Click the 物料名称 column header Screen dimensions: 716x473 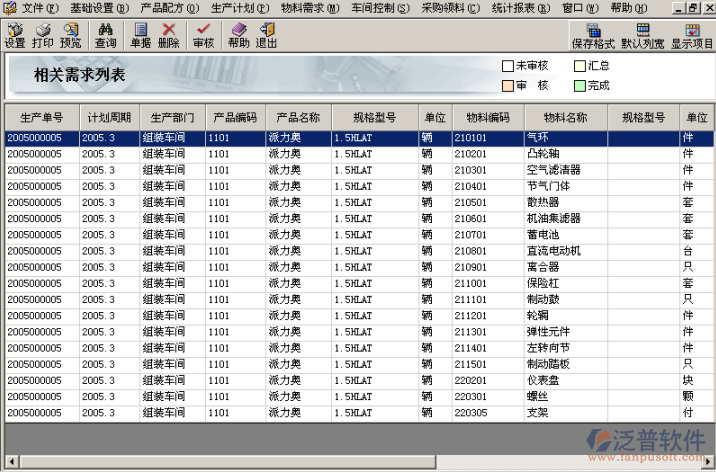(x=564, y=117)
